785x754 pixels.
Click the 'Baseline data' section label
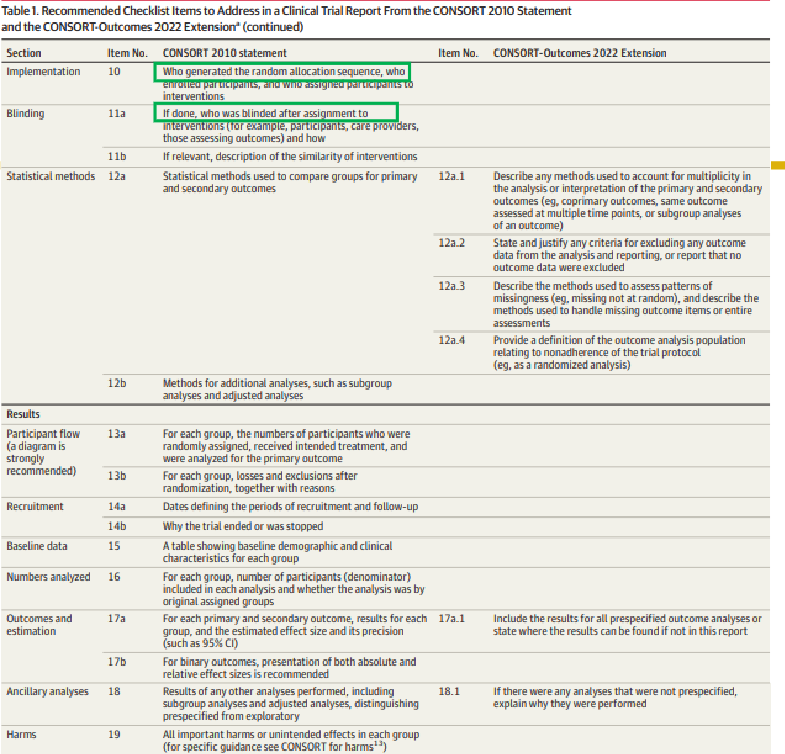37,546
